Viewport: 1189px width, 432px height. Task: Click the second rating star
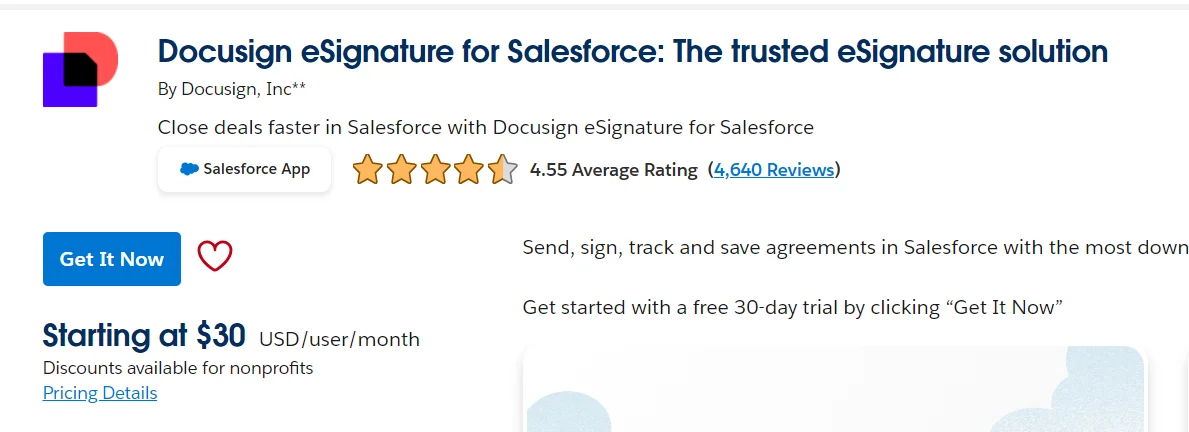click(x=401, y=170)
